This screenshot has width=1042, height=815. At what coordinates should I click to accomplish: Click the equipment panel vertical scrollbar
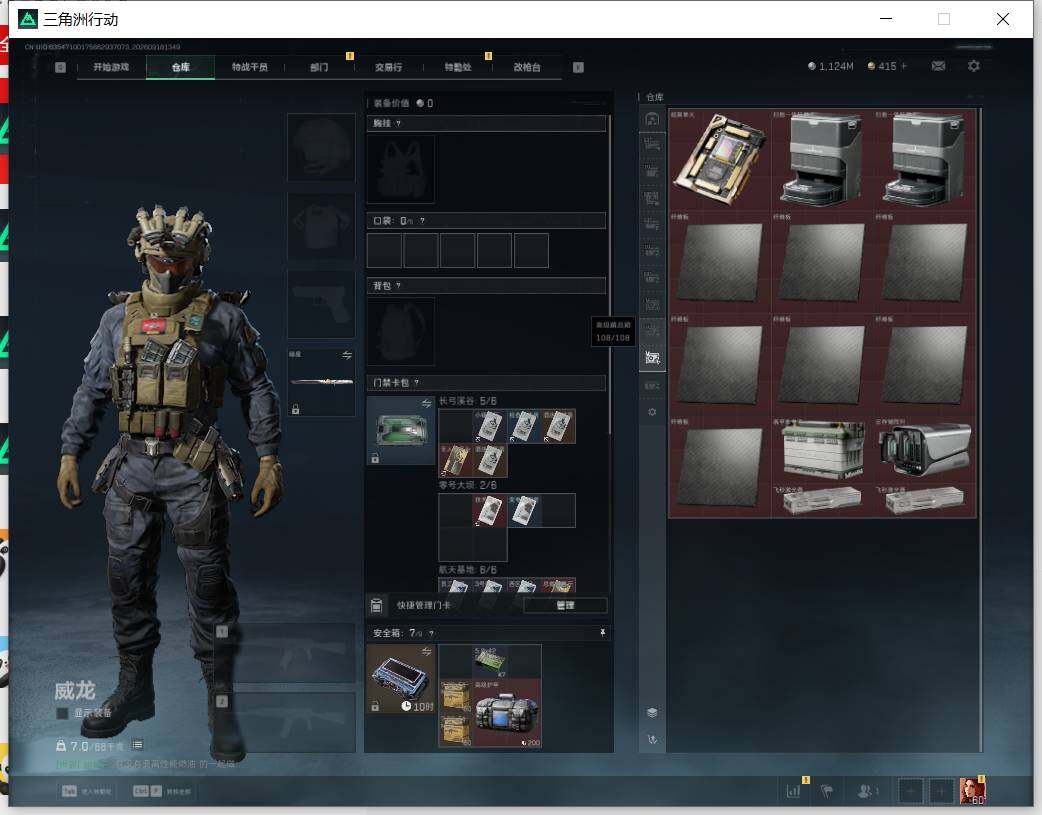click(x=610, y=275)
